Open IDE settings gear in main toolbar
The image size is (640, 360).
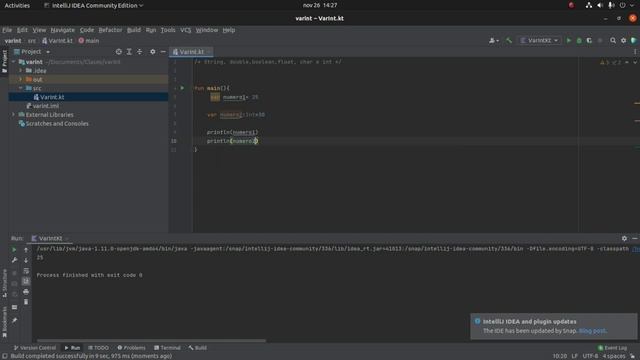(623, 40)
